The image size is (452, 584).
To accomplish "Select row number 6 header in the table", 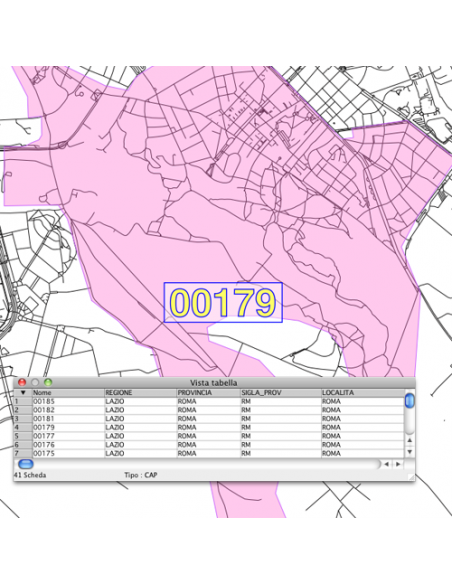I will (23, 445).
